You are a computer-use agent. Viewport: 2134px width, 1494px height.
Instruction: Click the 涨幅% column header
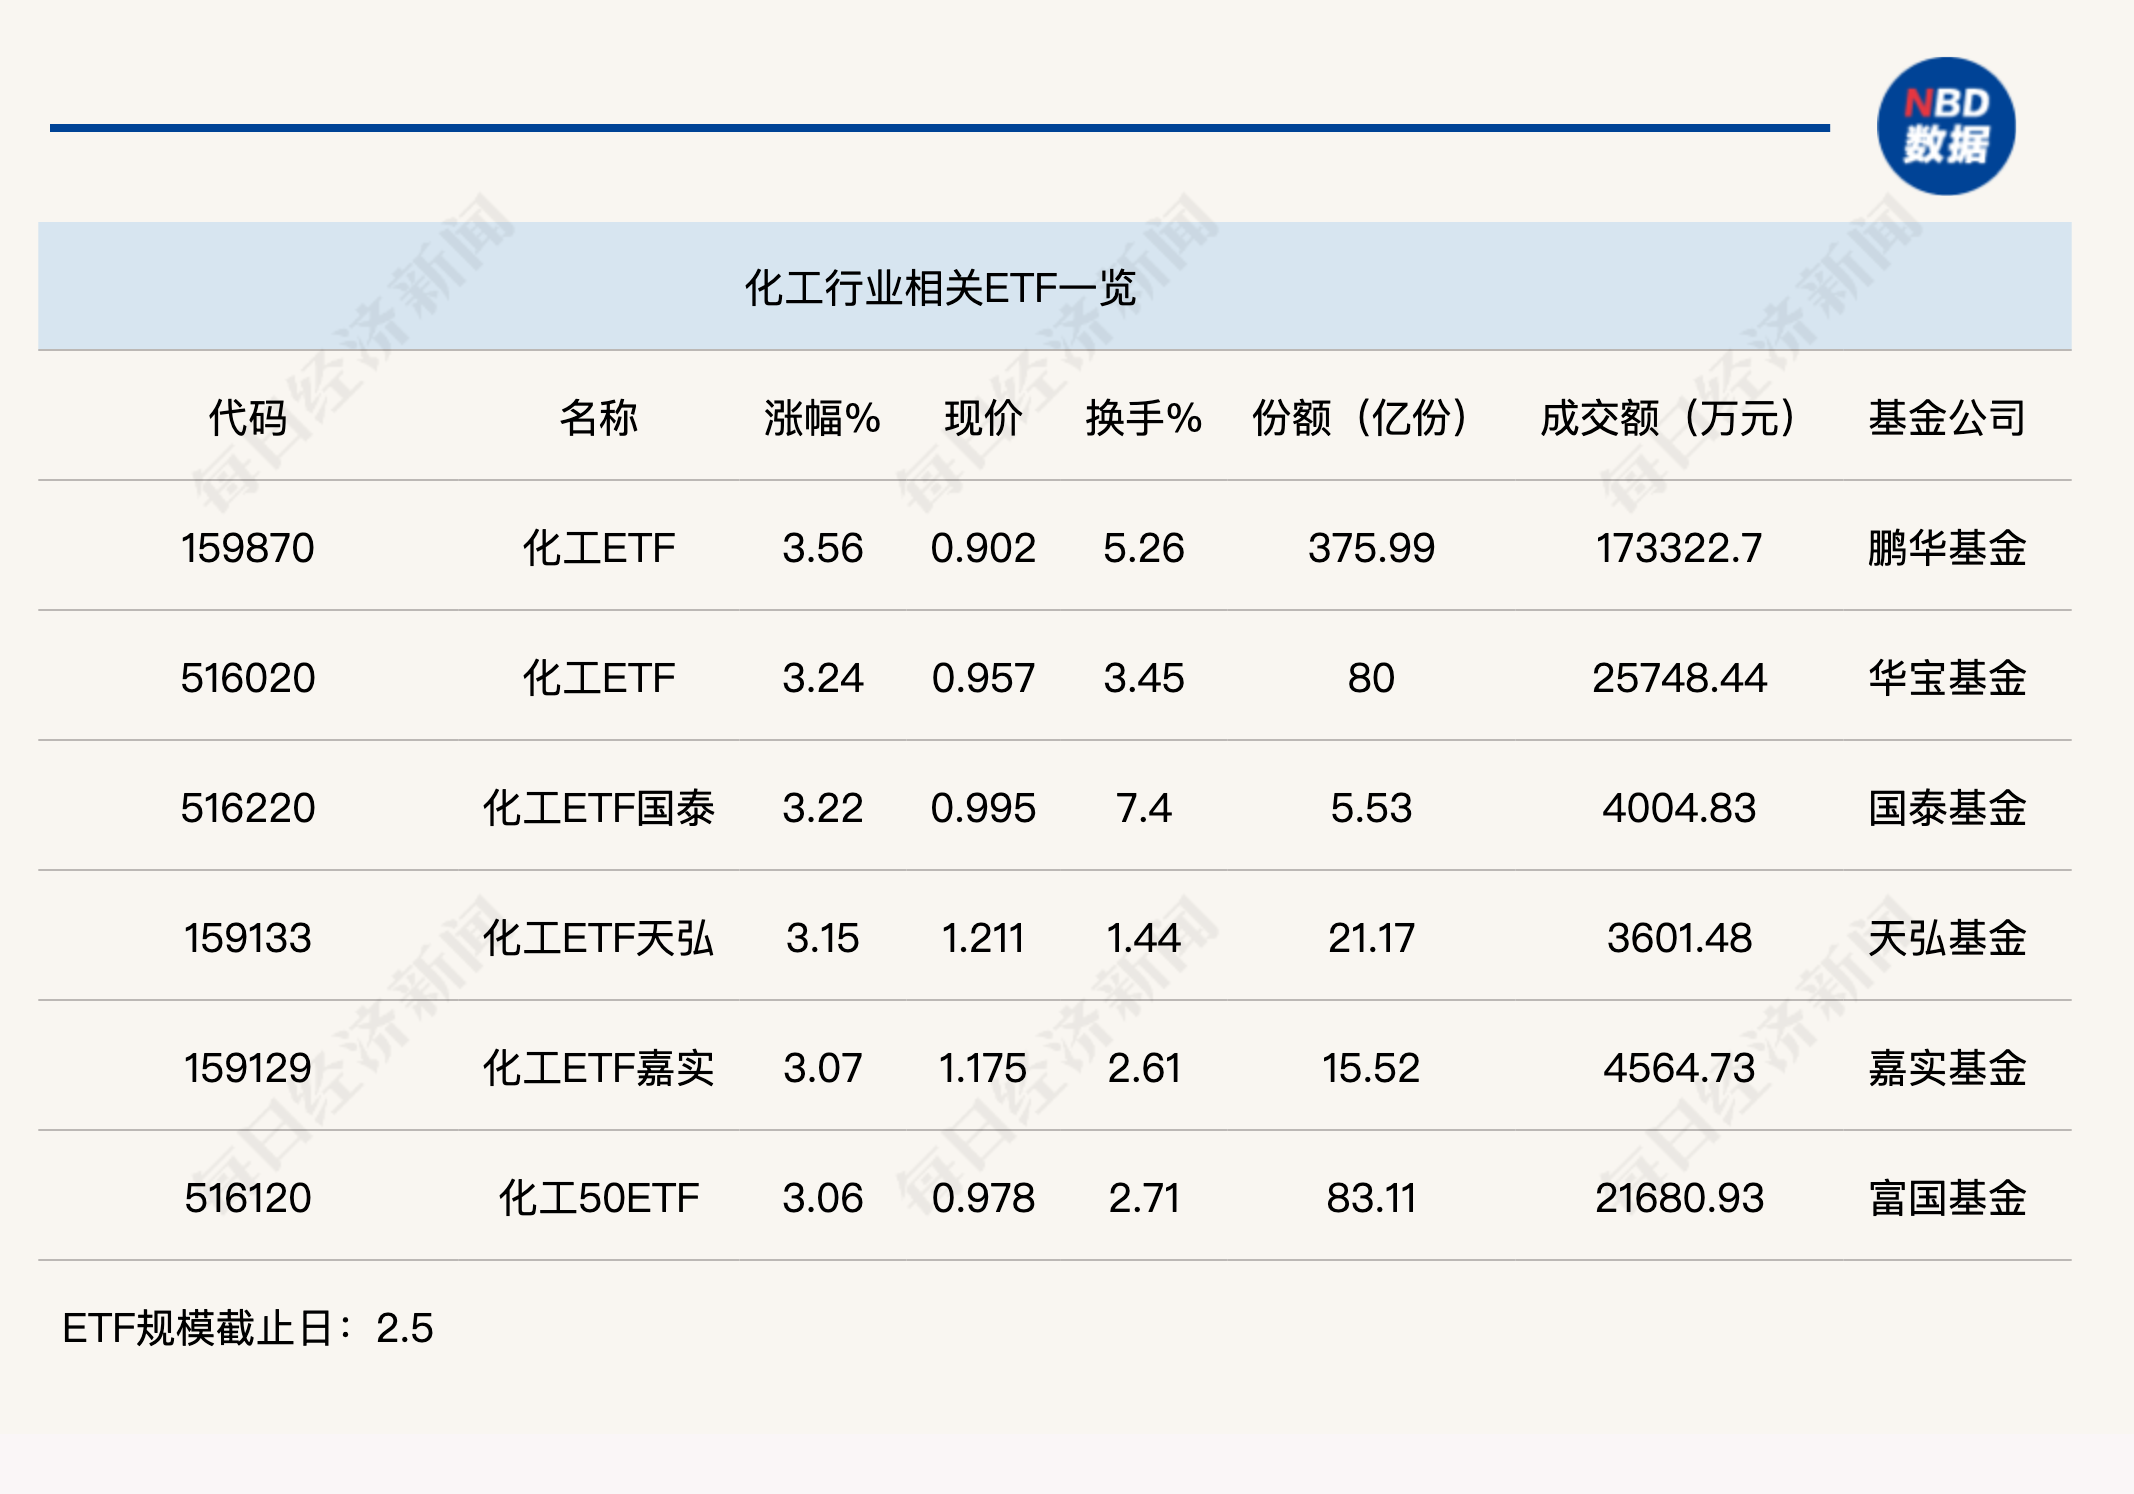point(821,417)
